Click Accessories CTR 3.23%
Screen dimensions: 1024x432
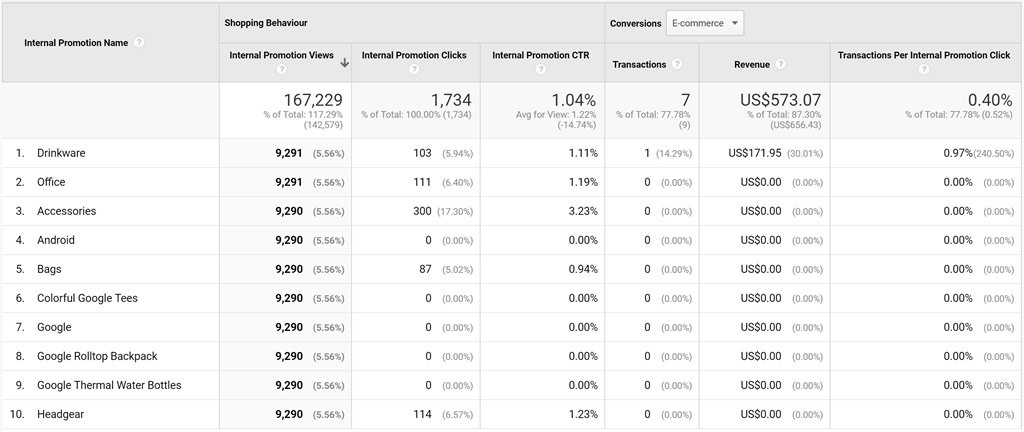point(583,211)
